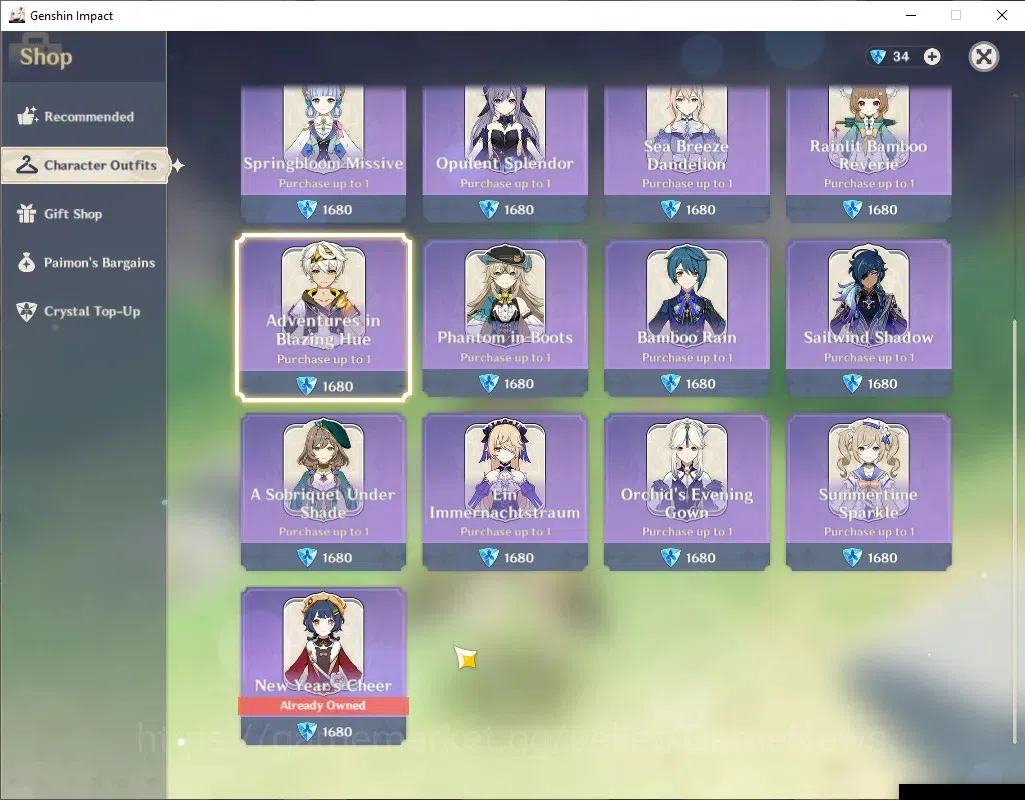Click the outfit list vertical scrollbar

(x=1015, y=531)
